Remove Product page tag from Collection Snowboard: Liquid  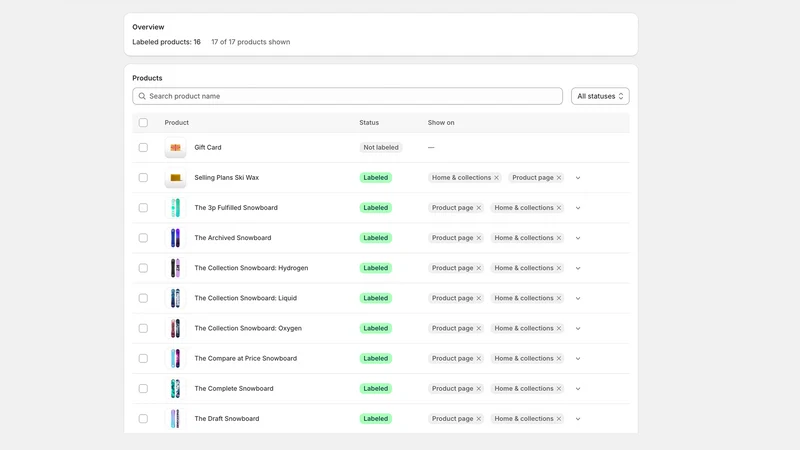coord(479,298)
